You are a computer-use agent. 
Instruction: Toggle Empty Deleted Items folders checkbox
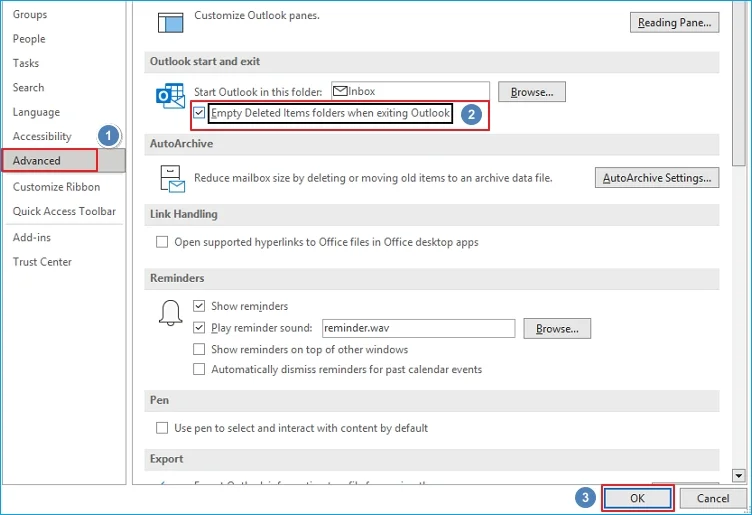pyautogui.click(x=199, y=113)
